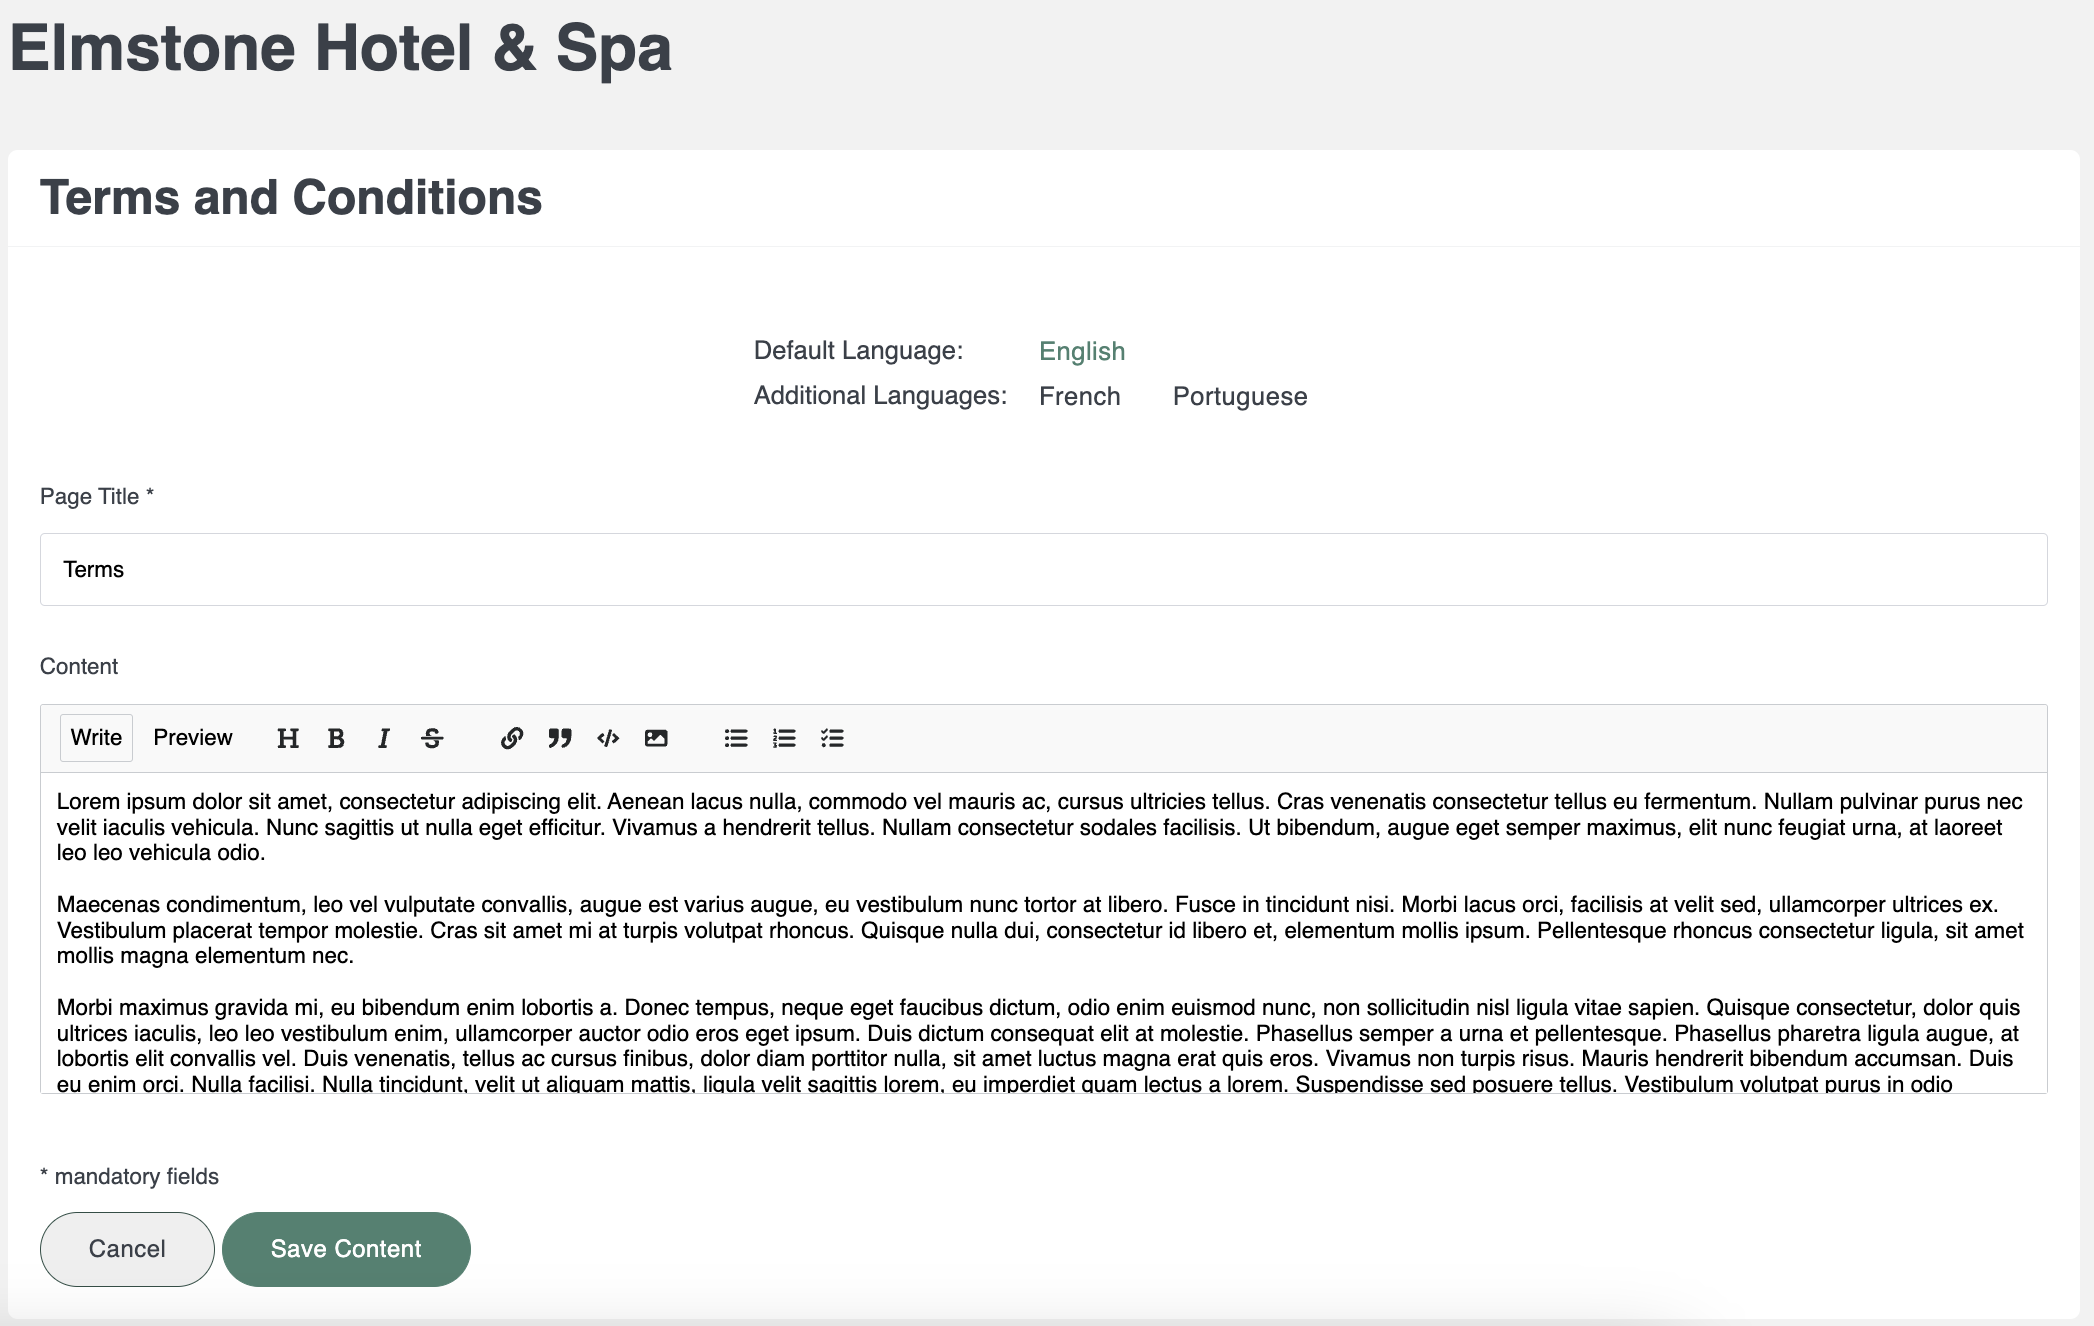Apply strikethrough formatting to text
The height and width of the screenshot is (1326, 2094).
point(432,738)
